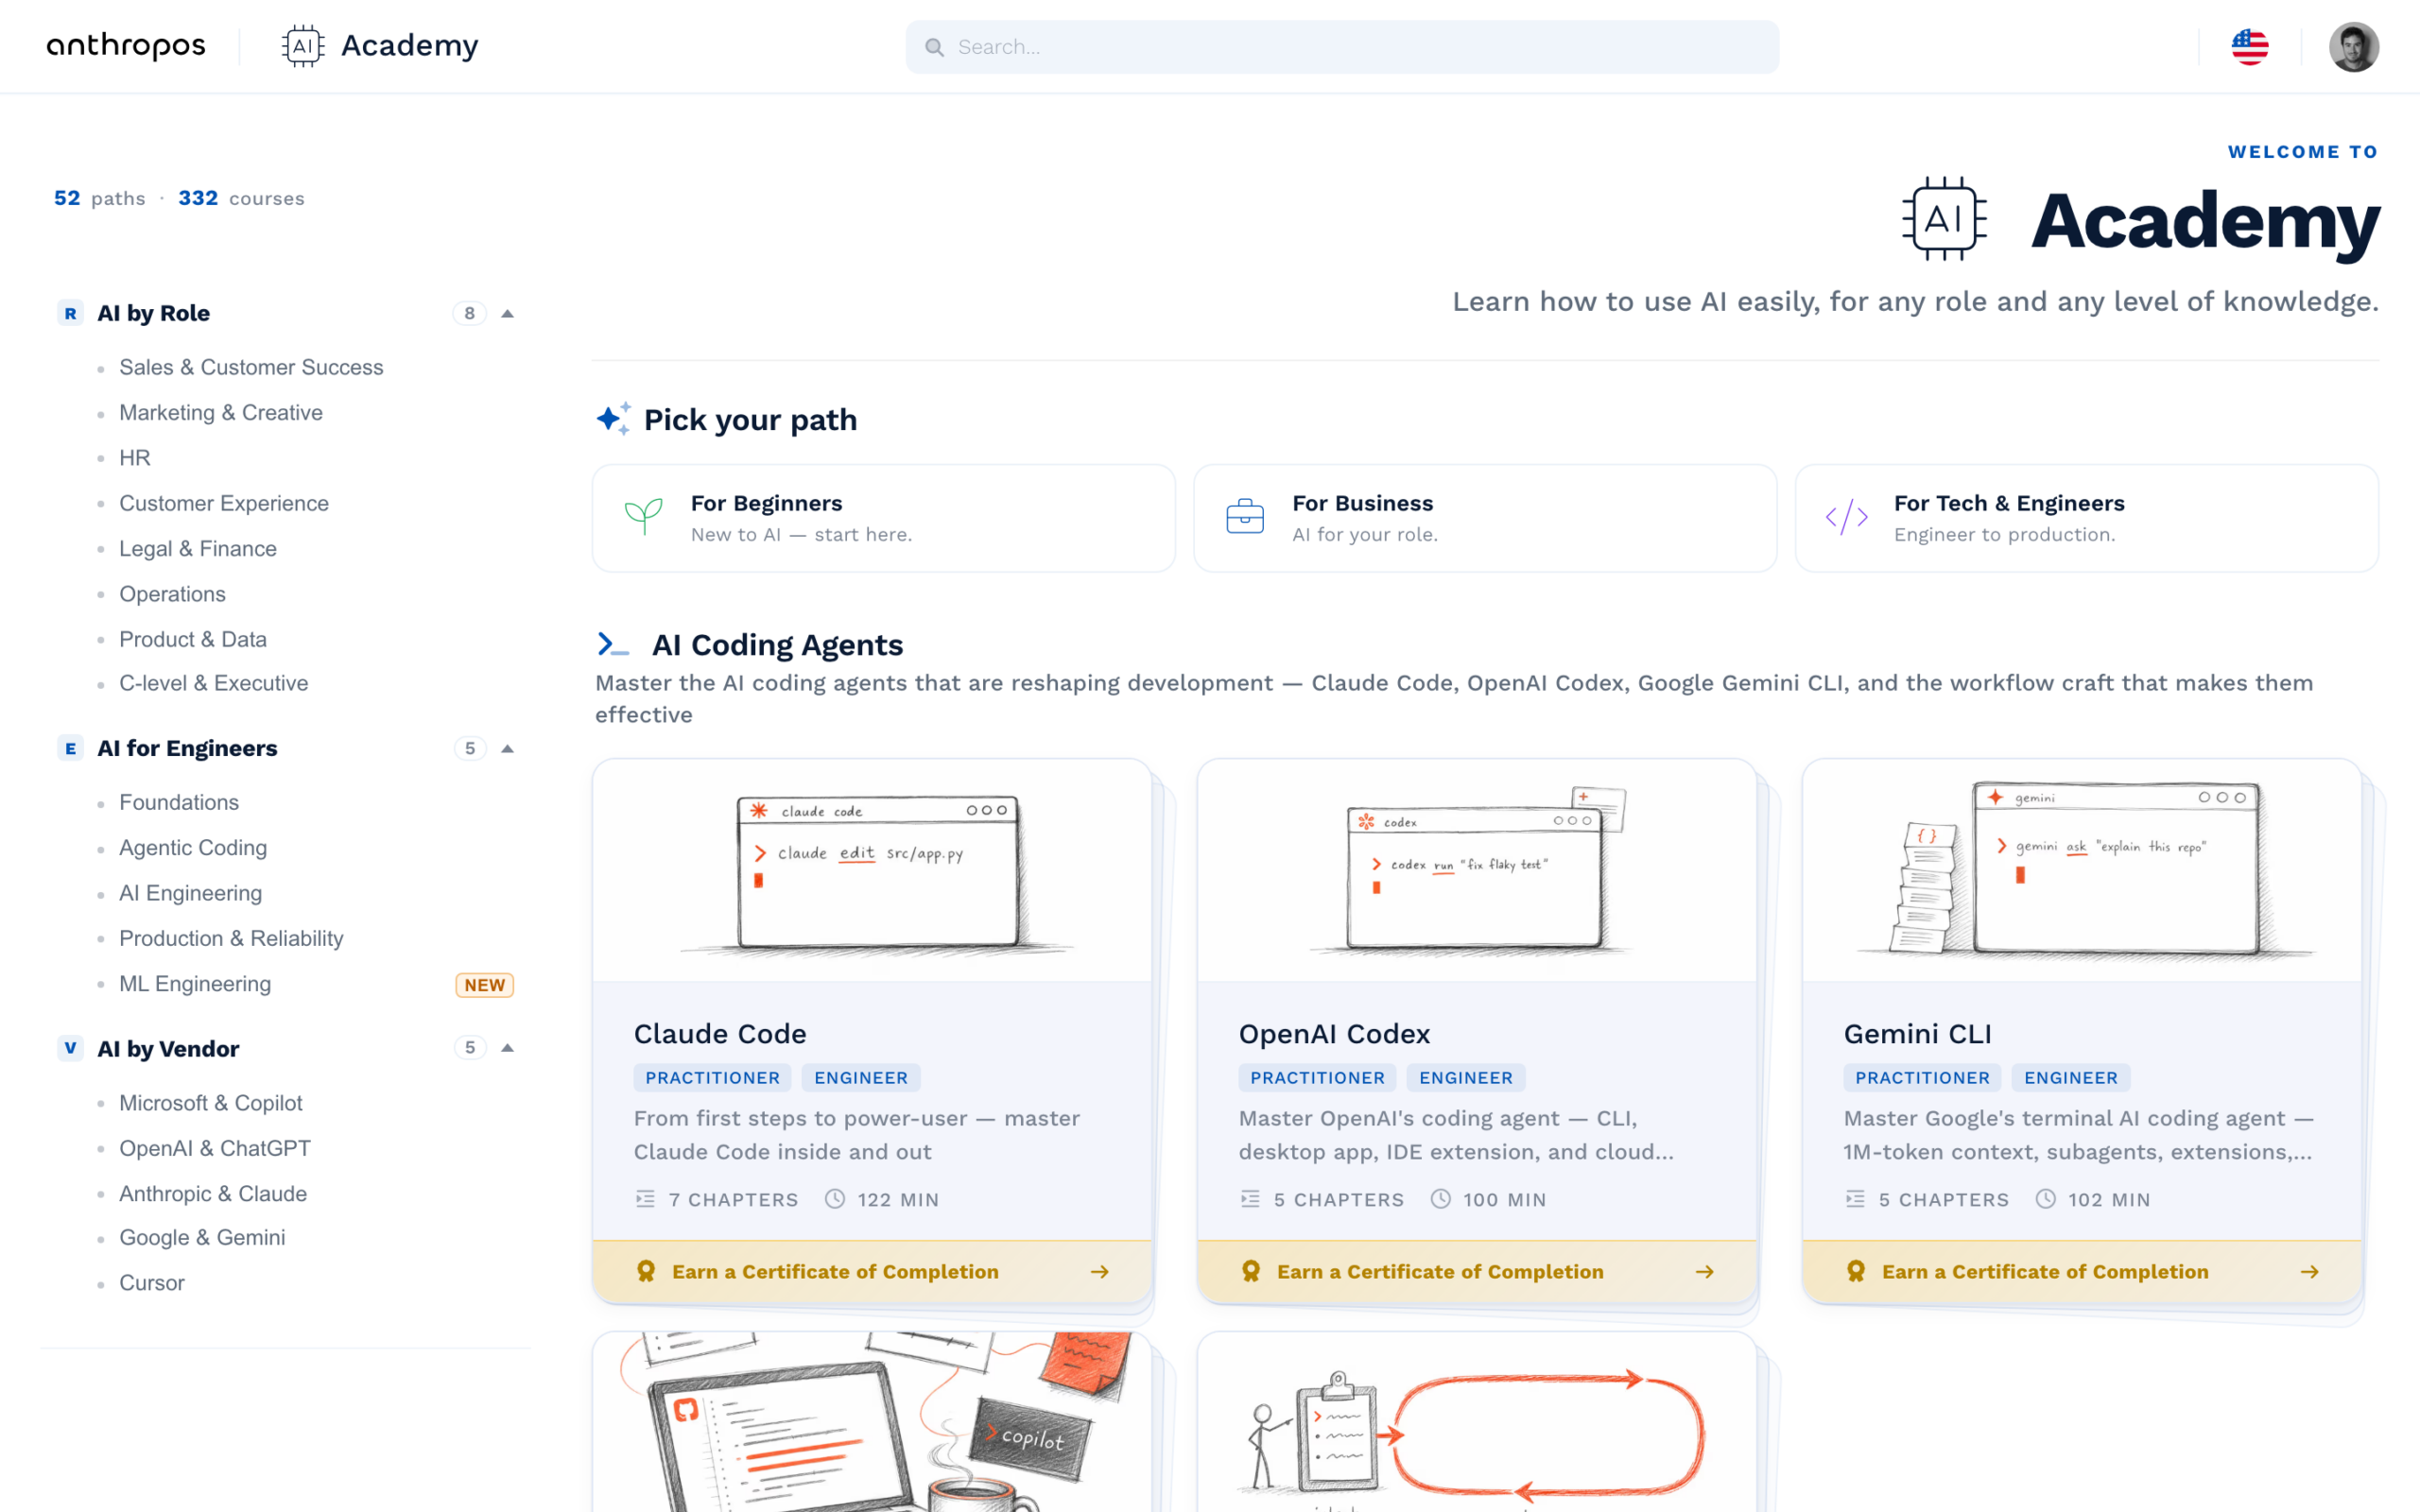The width and height of the screenshot is (2420, 1512).
Task: Click the ENGINEER tag on OpenAI Codex card
Action: click(1466, 1078)
